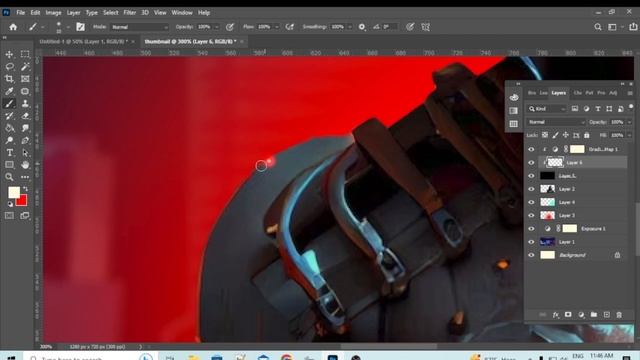
Task: Select the Clone Stamp tool
Action: click(25, 103)
